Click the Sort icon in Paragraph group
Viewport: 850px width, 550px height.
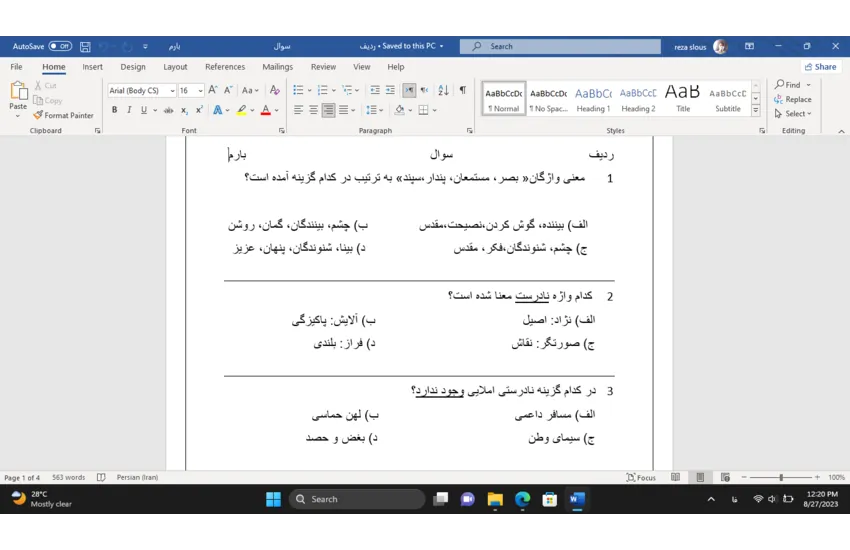point(443,90)
